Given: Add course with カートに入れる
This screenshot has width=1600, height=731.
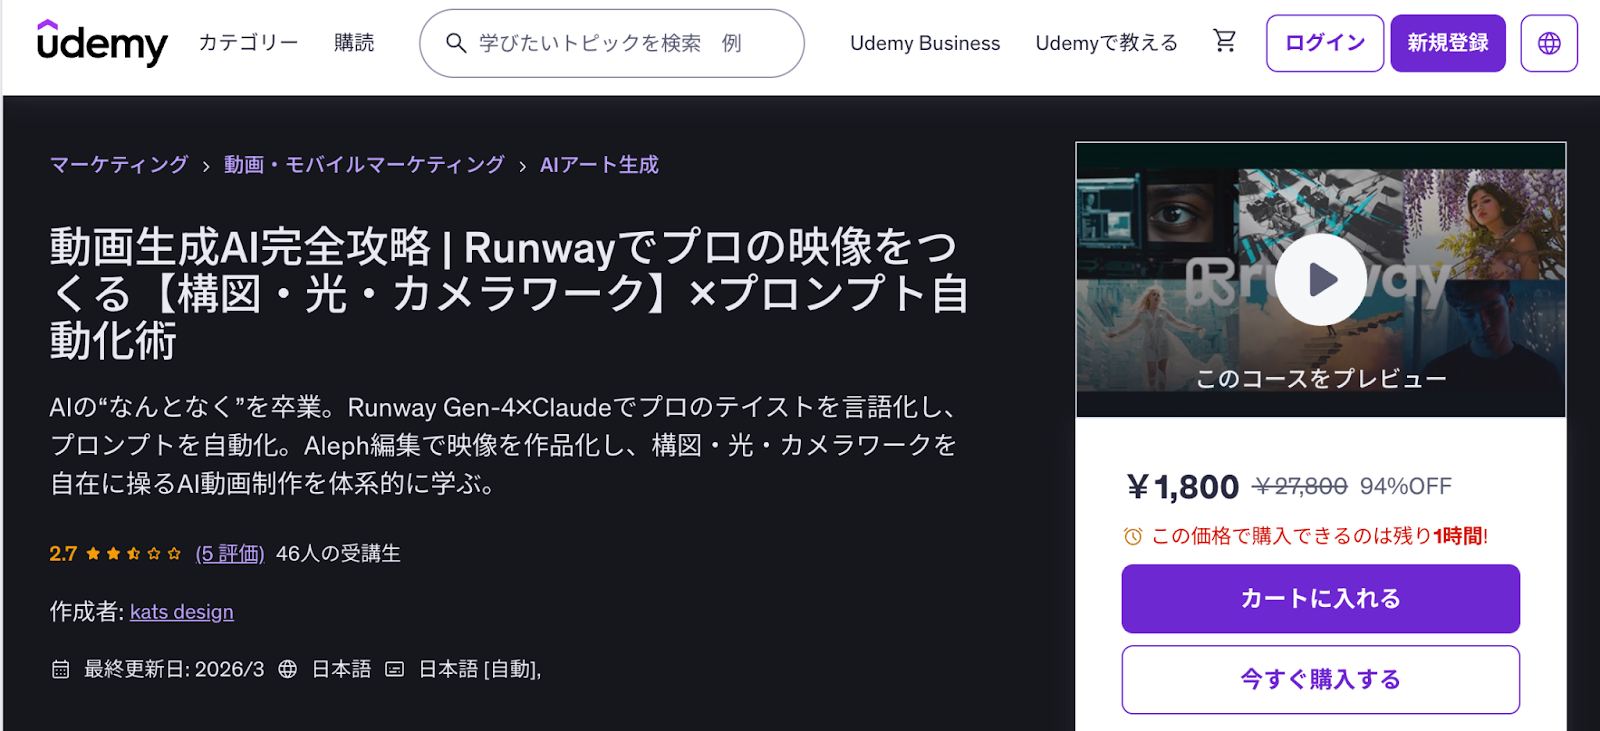Looking at the screenshot, I should (x=1321, y=599).
